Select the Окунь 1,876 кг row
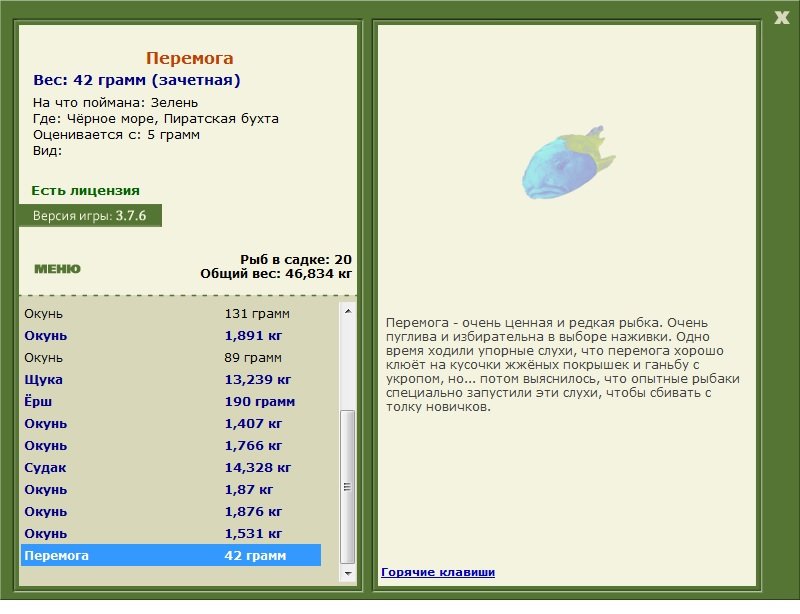This screenshot has width=800, height=614. pos(171,511)
